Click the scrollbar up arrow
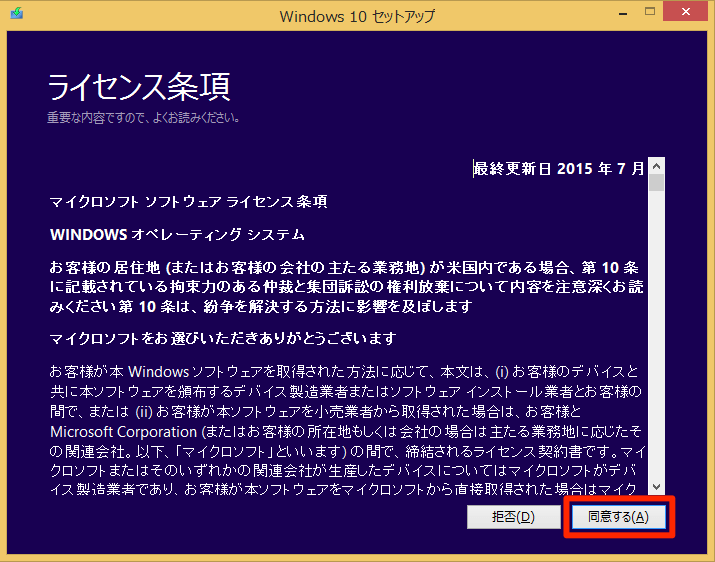Viewport: 715px width, 562px height. tap(657, 166)
